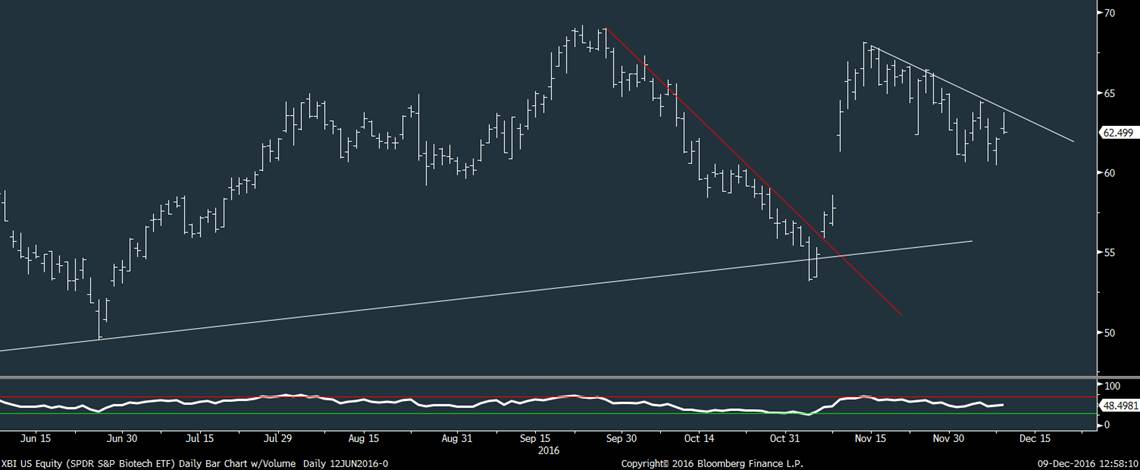Click the 50 price axis label
The image size is (1140, 470).
pos(1110,333)
